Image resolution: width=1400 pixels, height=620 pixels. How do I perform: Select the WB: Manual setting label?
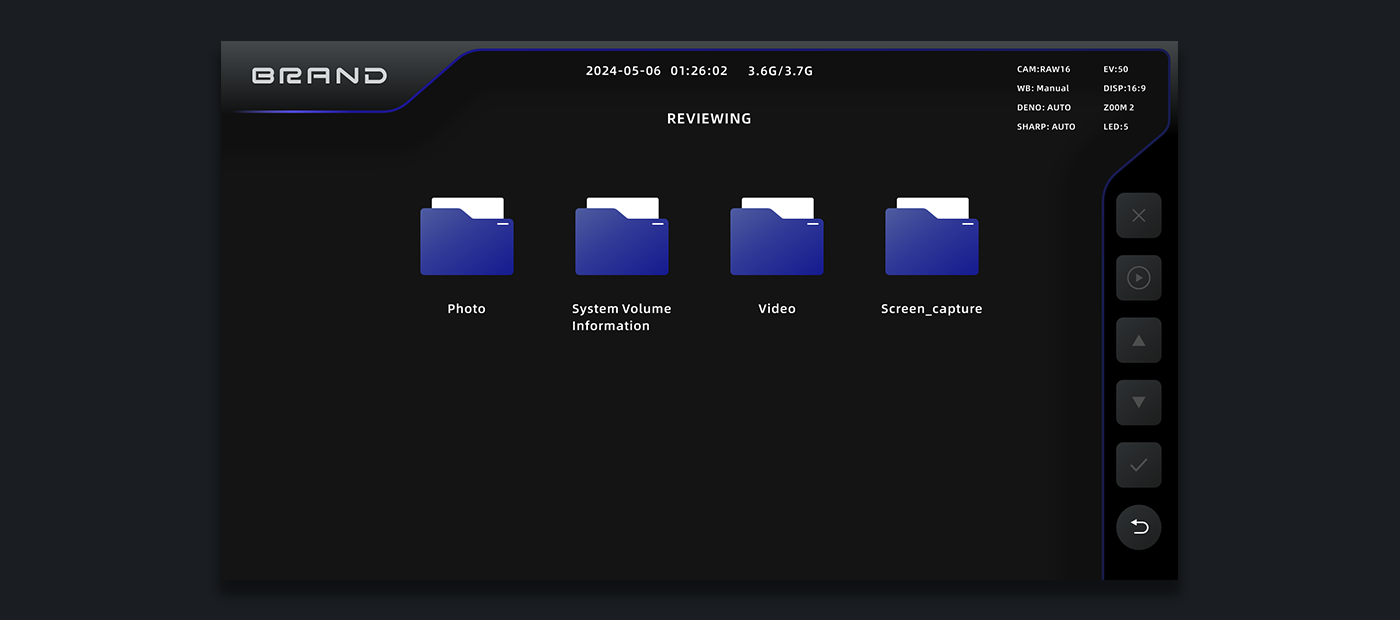tap(1043, 89)
